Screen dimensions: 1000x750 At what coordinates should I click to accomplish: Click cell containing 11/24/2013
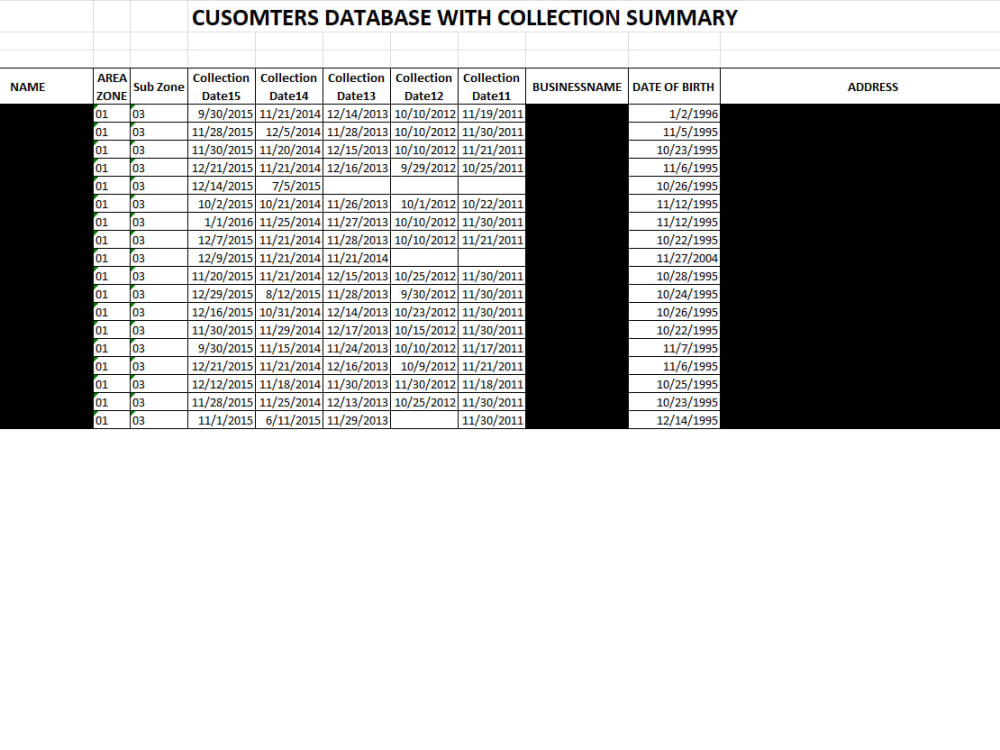357,348
